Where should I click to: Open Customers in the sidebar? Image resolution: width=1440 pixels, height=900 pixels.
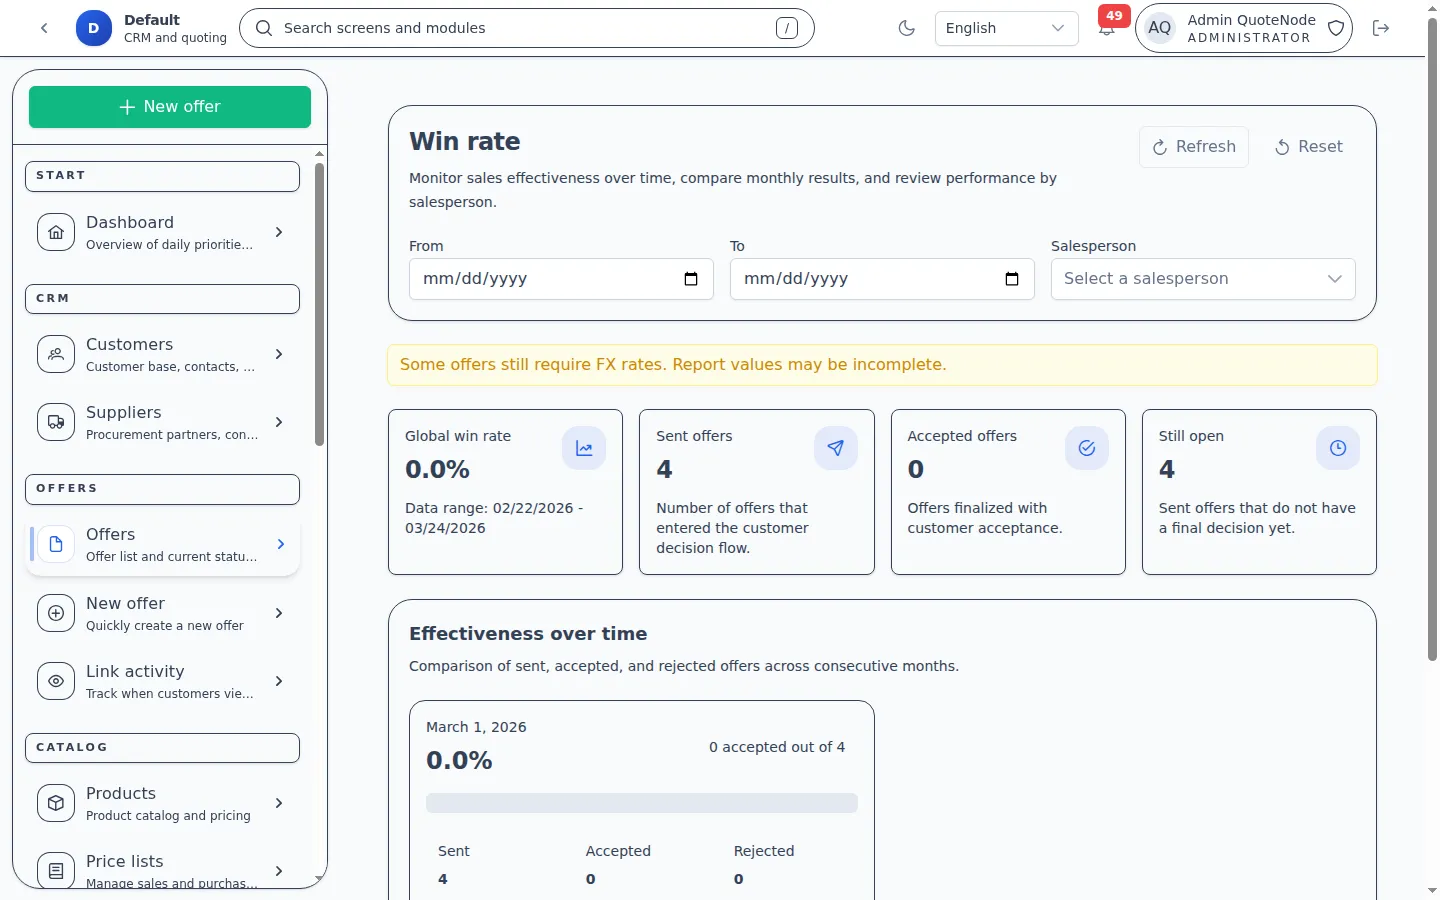(162, 354)
